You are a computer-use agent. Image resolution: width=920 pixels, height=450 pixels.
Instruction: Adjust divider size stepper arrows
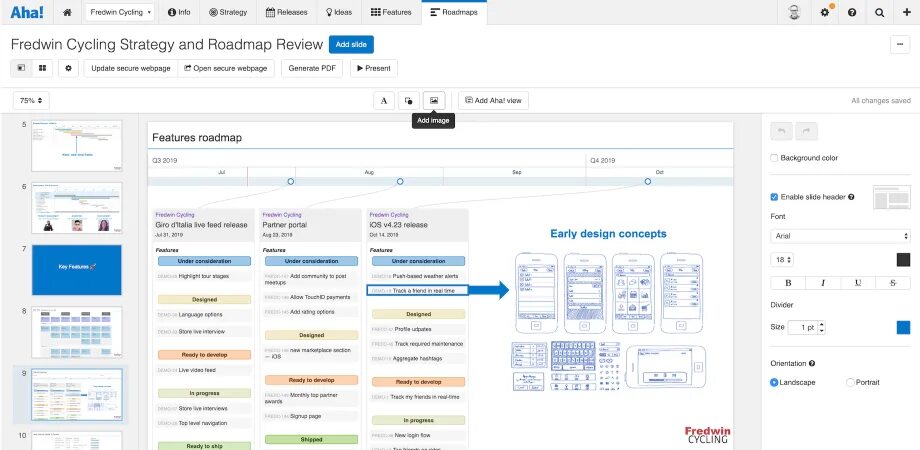[x=821, y=327]
